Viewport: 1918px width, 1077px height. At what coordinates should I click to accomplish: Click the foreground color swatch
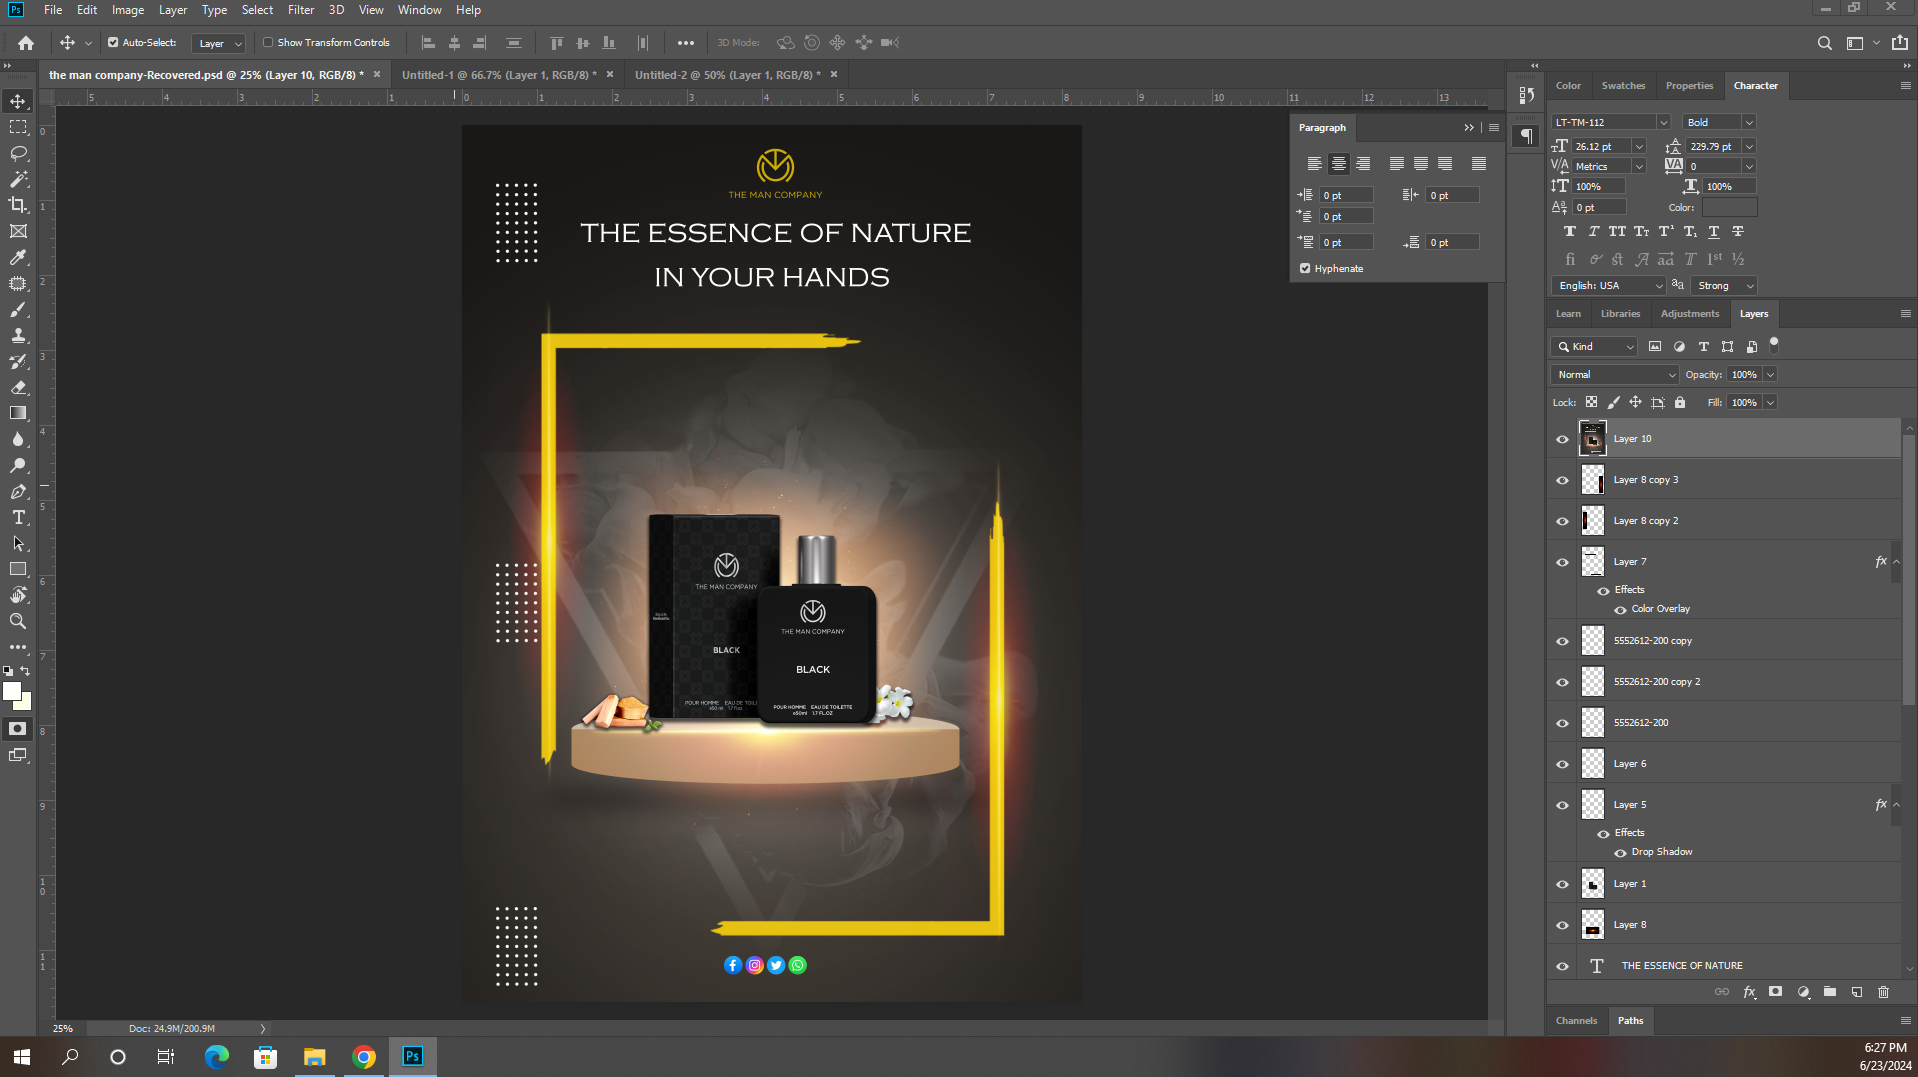coord(12,691)
